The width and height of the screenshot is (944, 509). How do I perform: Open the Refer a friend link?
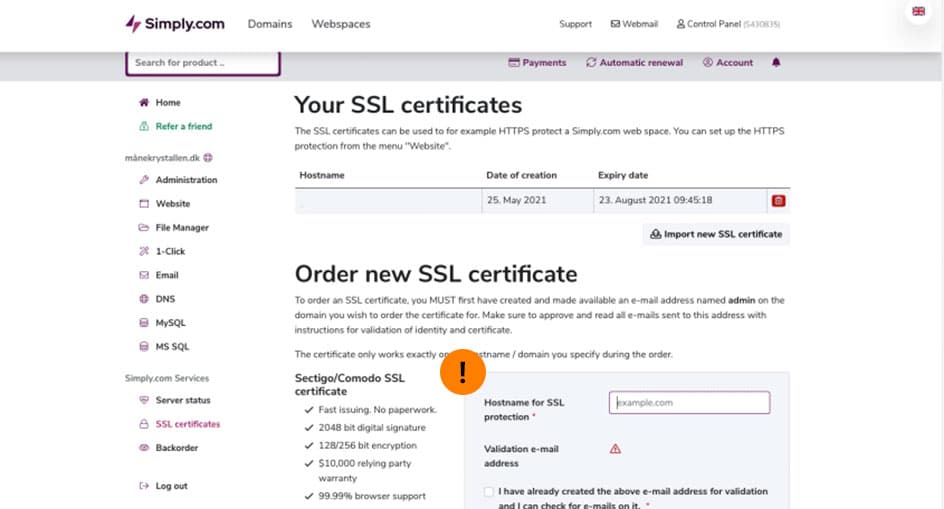(184, 126)
